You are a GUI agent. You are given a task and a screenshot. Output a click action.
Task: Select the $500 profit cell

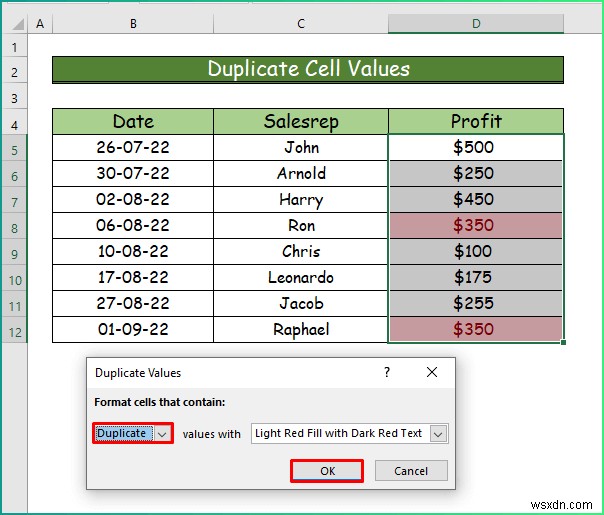476,147
